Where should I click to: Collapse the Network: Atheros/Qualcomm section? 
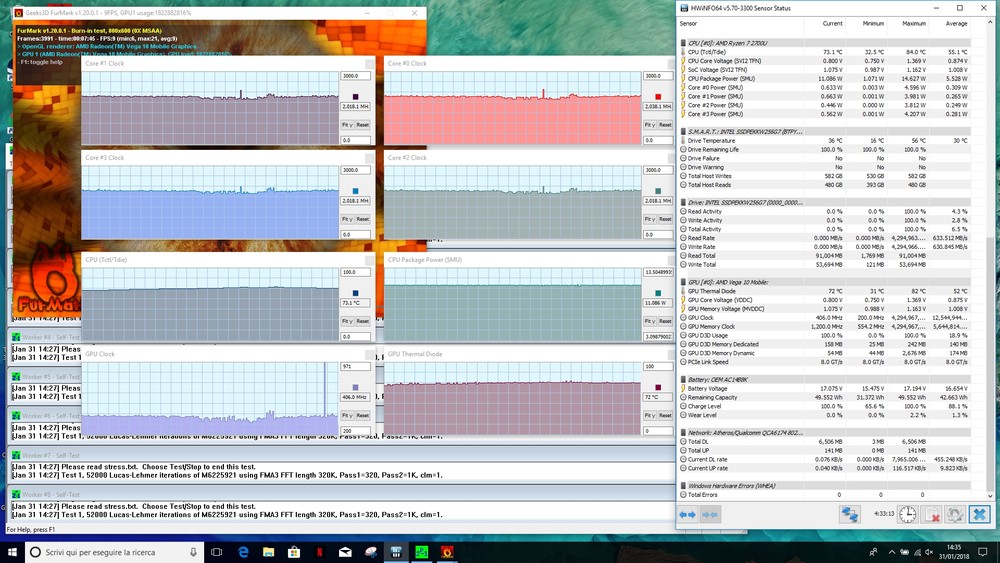[x=684, y=432]
